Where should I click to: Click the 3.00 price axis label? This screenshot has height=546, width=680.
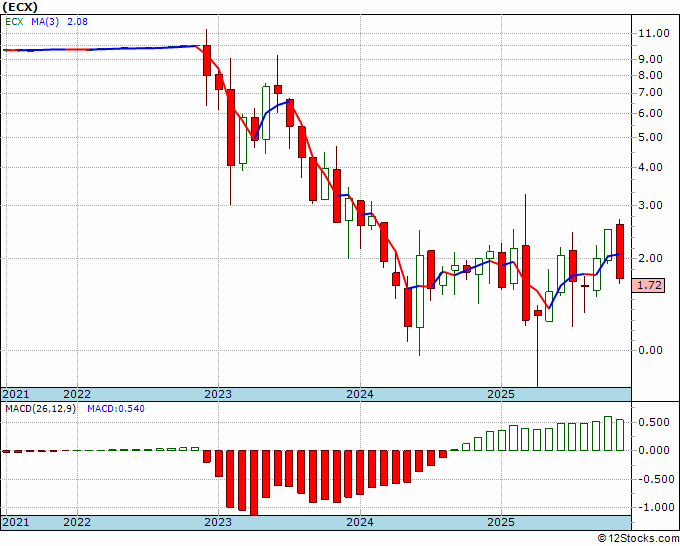click(651, 205)
